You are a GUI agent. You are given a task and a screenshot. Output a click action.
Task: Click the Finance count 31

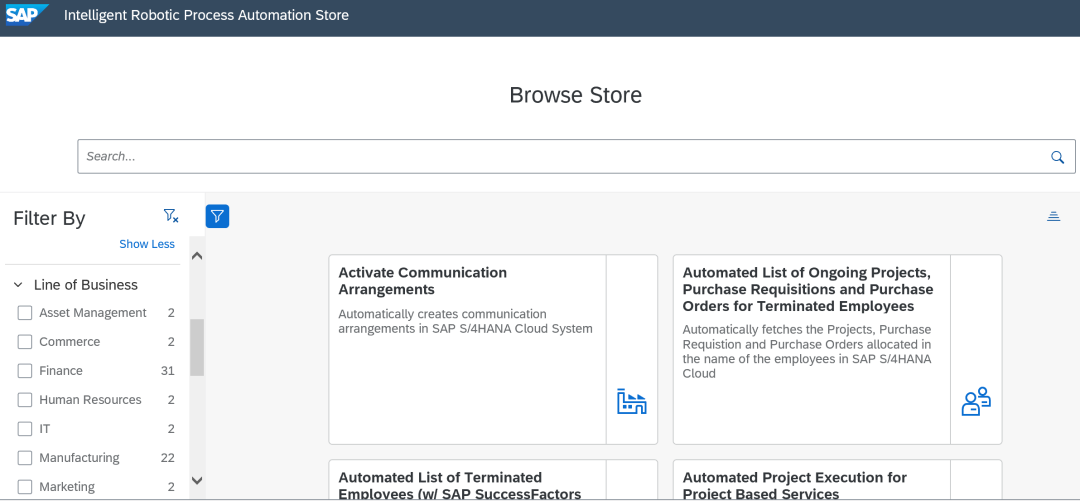[x=167, y=371]
